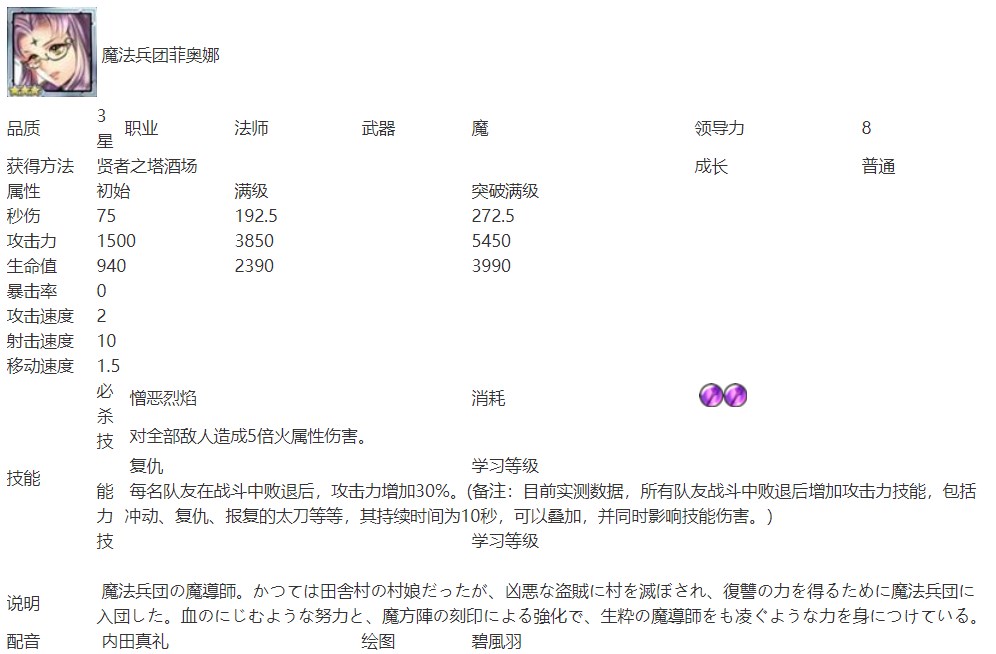Click the 武器 label
This screenshot has width=996, height=654.
[x=379, y=128]
